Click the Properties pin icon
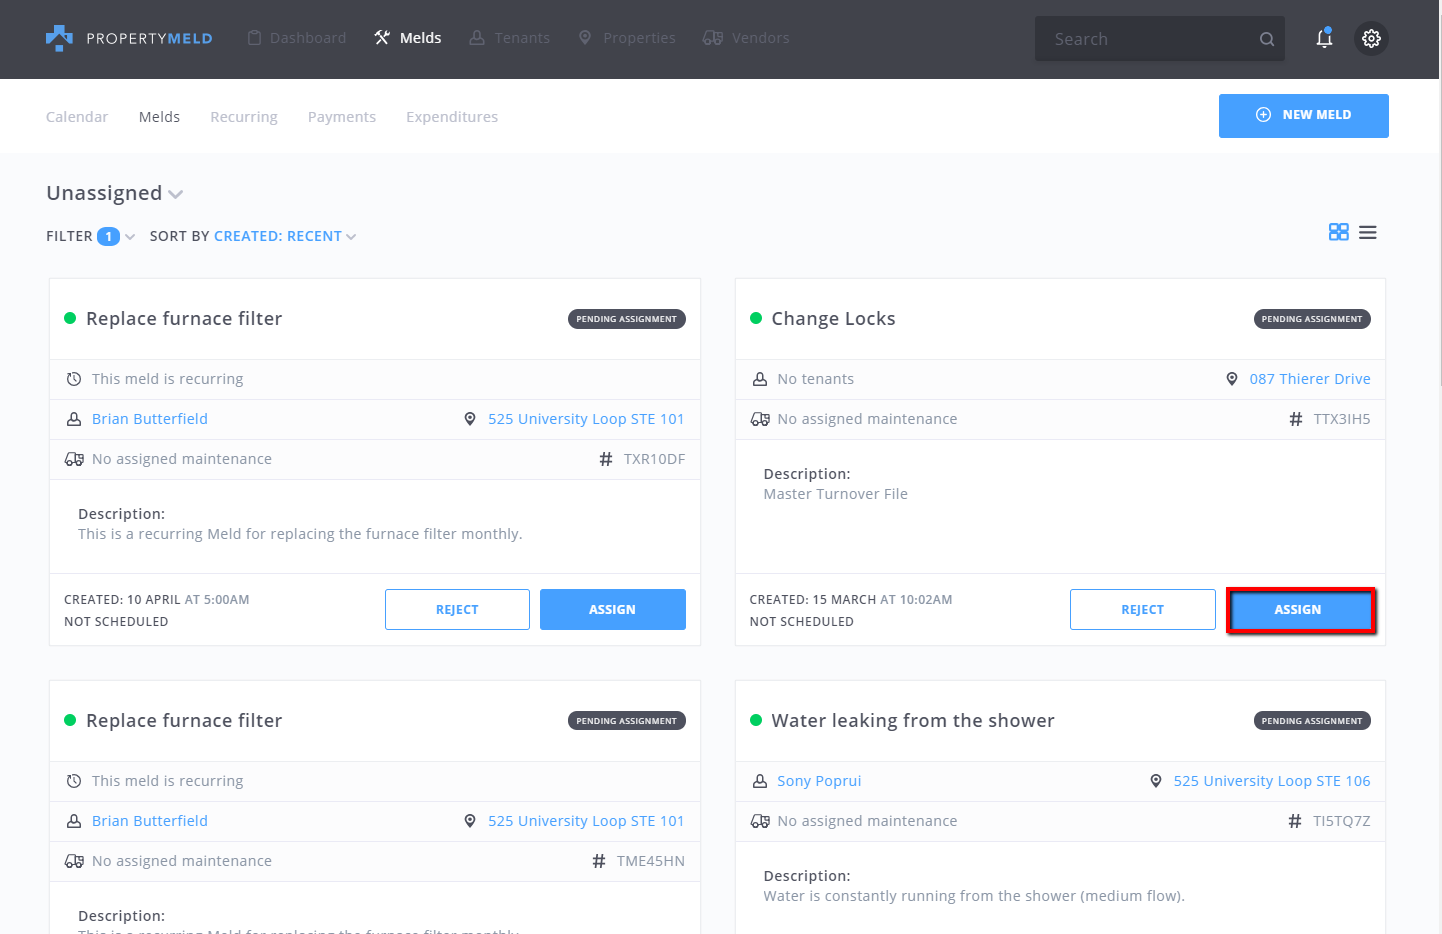1442x934 pixels. click(585, 38)
